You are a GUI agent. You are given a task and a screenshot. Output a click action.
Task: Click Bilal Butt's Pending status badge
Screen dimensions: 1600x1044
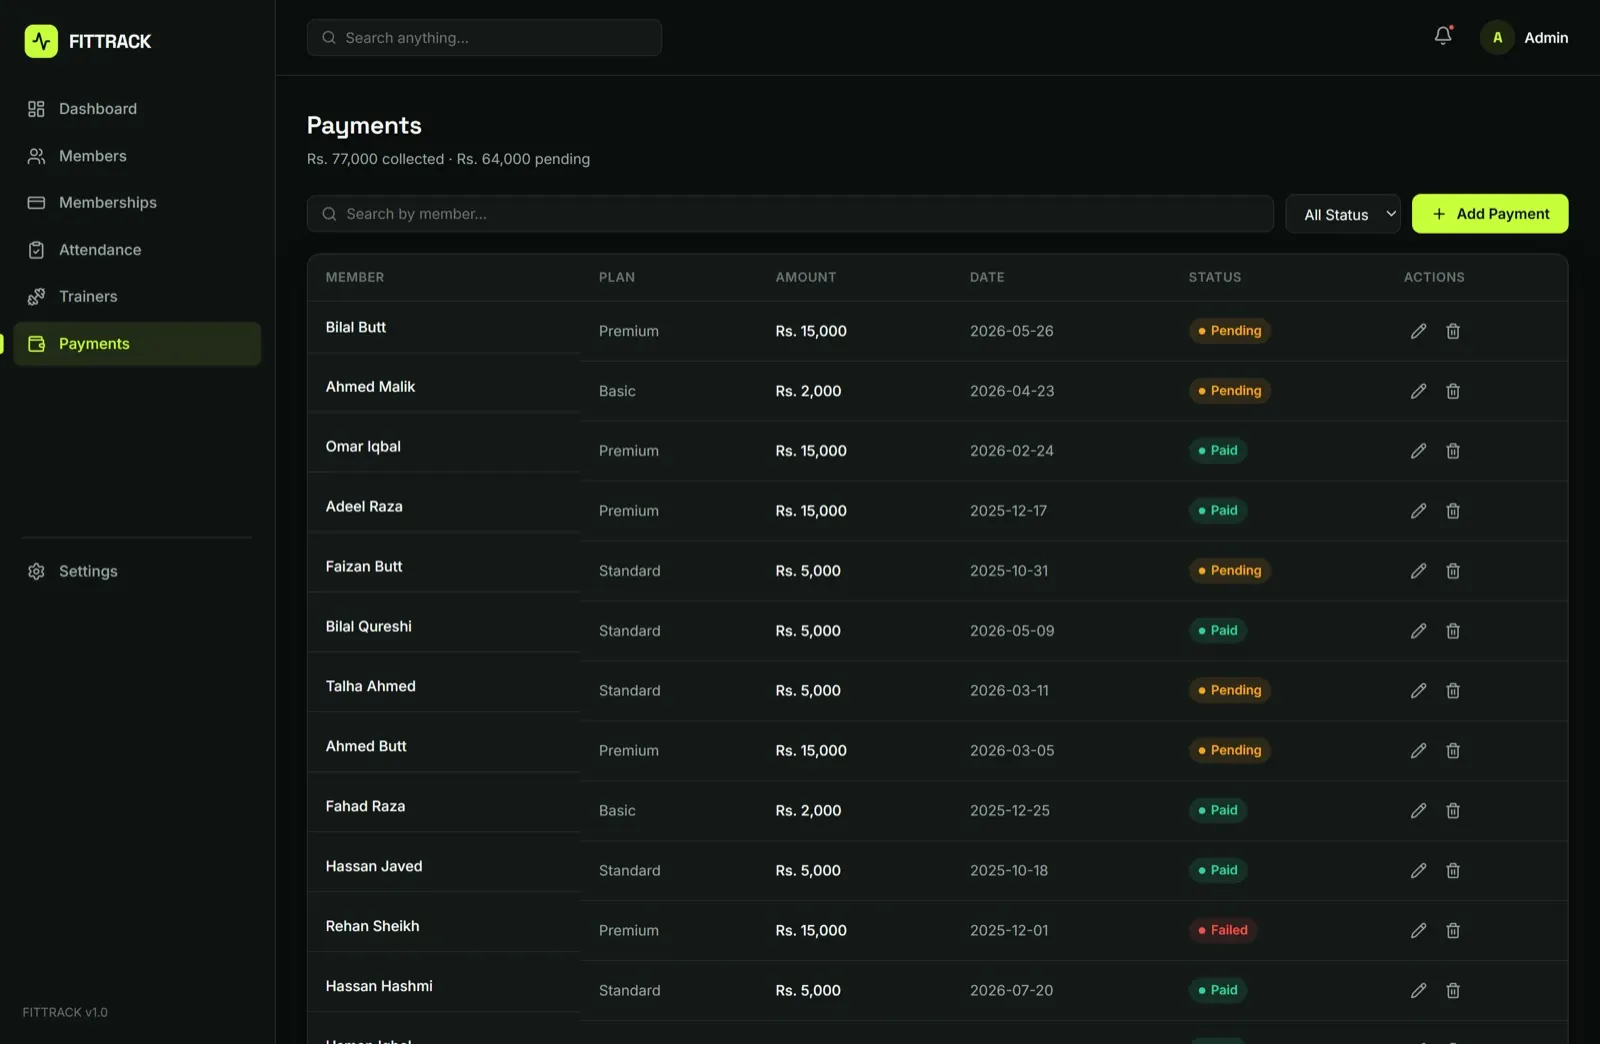point(1229,331)
